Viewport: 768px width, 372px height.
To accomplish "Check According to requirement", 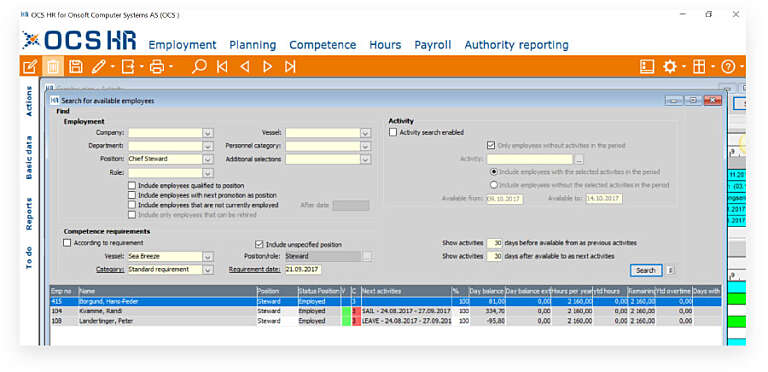I will coord(67,243).
